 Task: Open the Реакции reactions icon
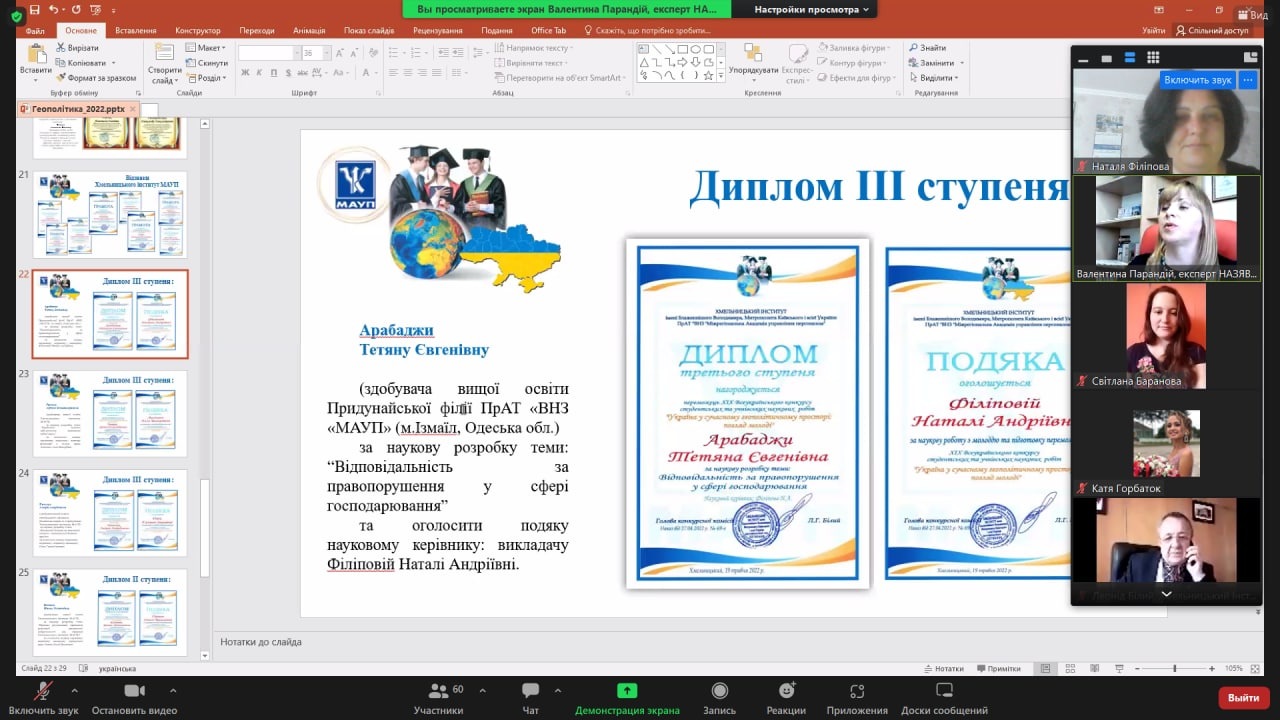tap(786, 691)
